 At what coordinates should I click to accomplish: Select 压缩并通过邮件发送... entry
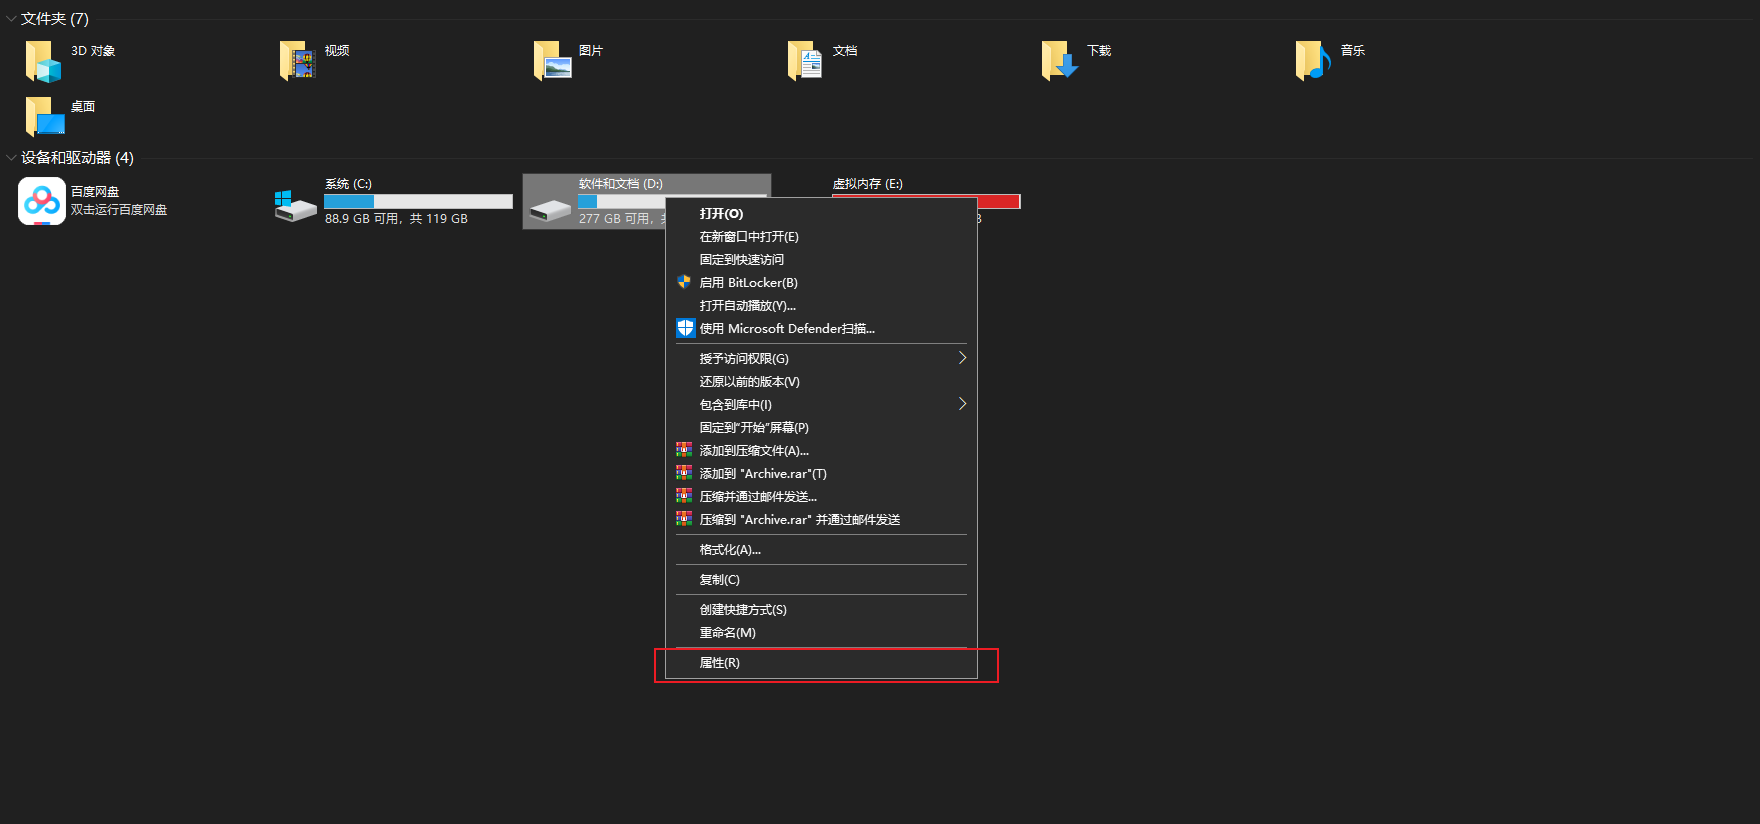[x=821, y=497]
